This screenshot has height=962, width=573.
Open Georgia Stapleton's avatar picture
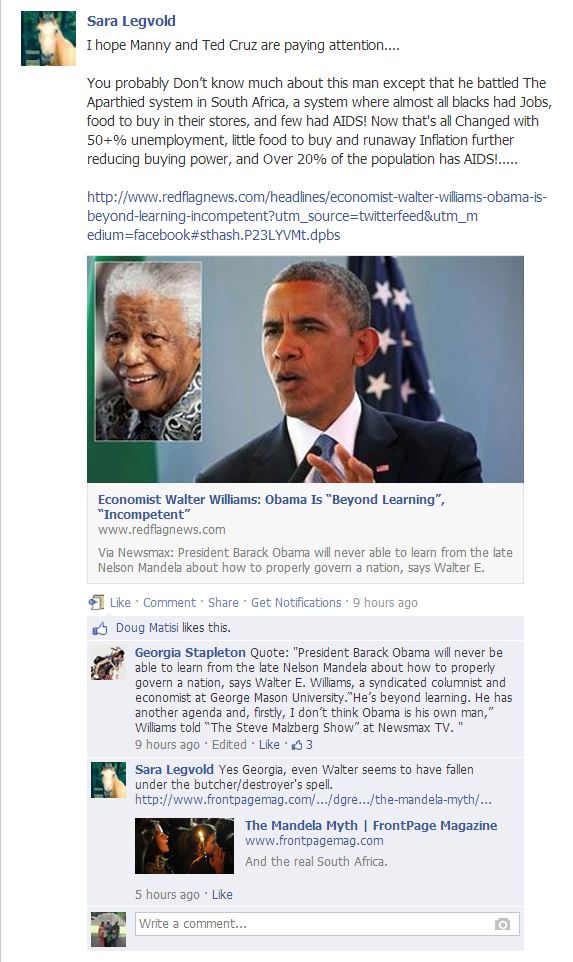(109, 663)
